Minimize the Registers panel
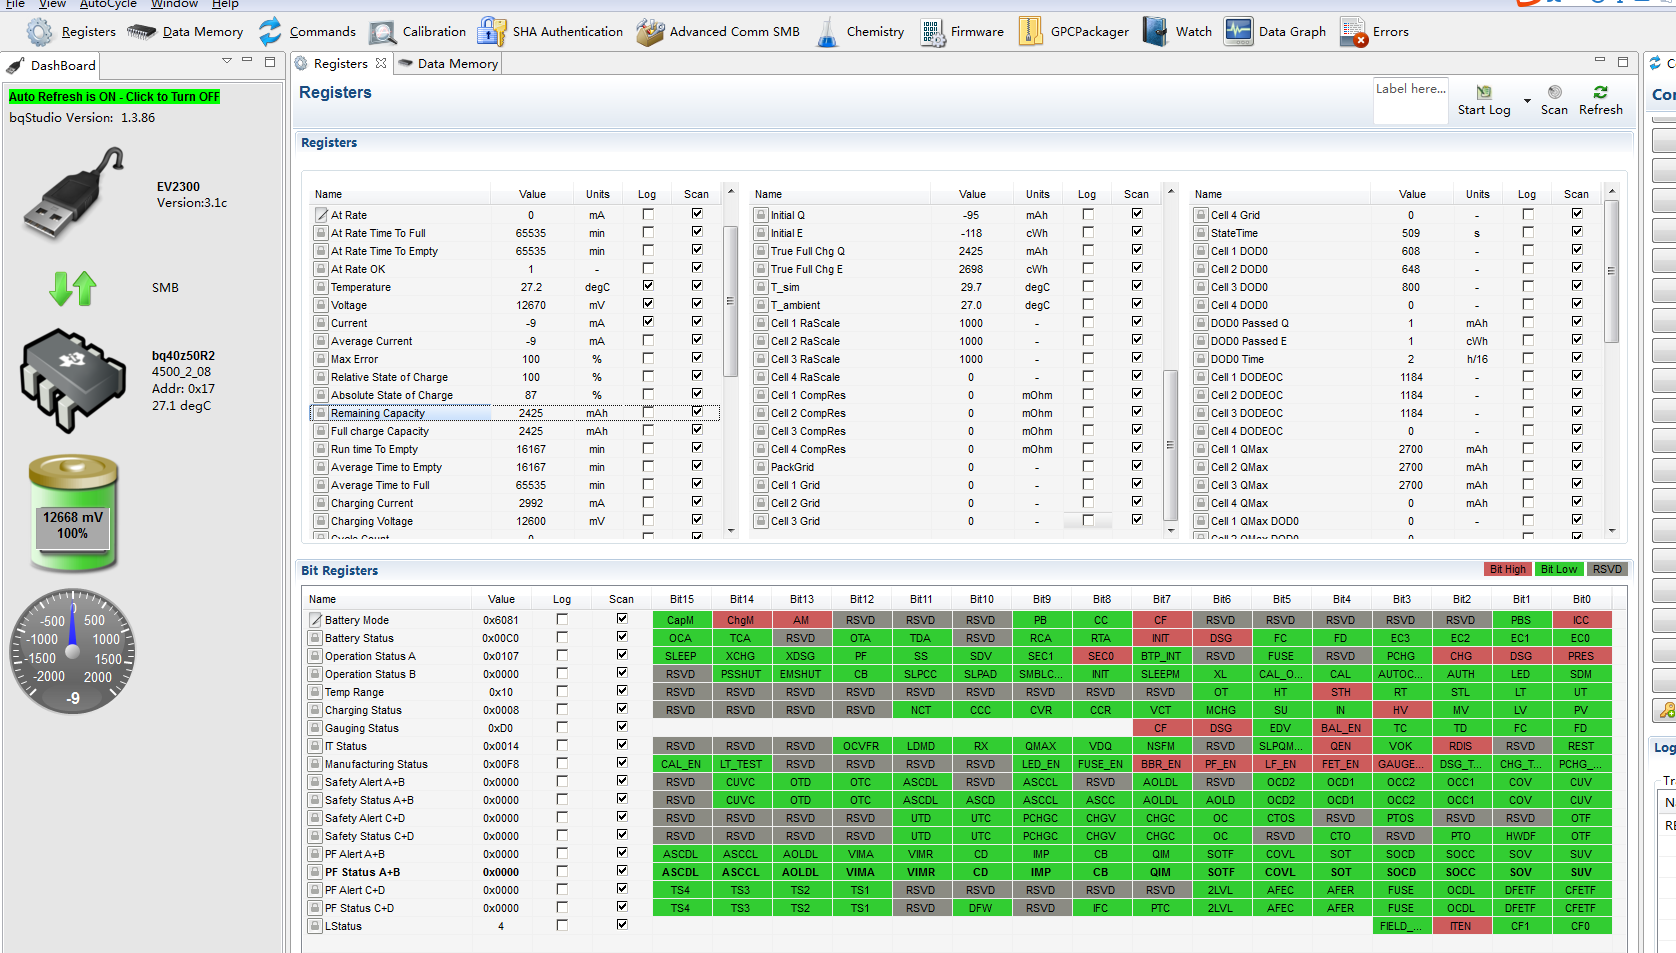The image size is (1676, 953). [1599, 62]
